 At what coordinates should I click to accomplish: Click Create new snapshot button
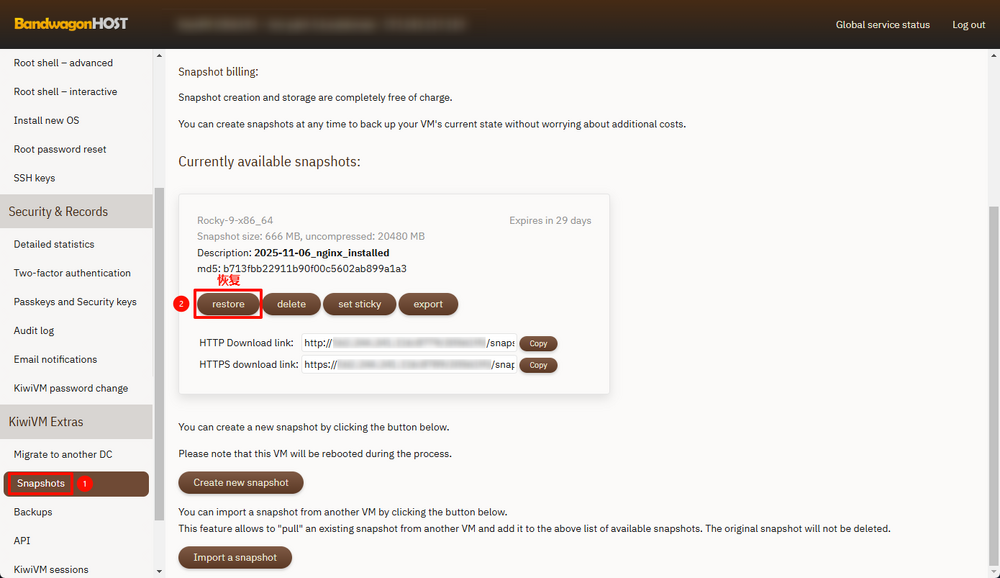[240, 482]
